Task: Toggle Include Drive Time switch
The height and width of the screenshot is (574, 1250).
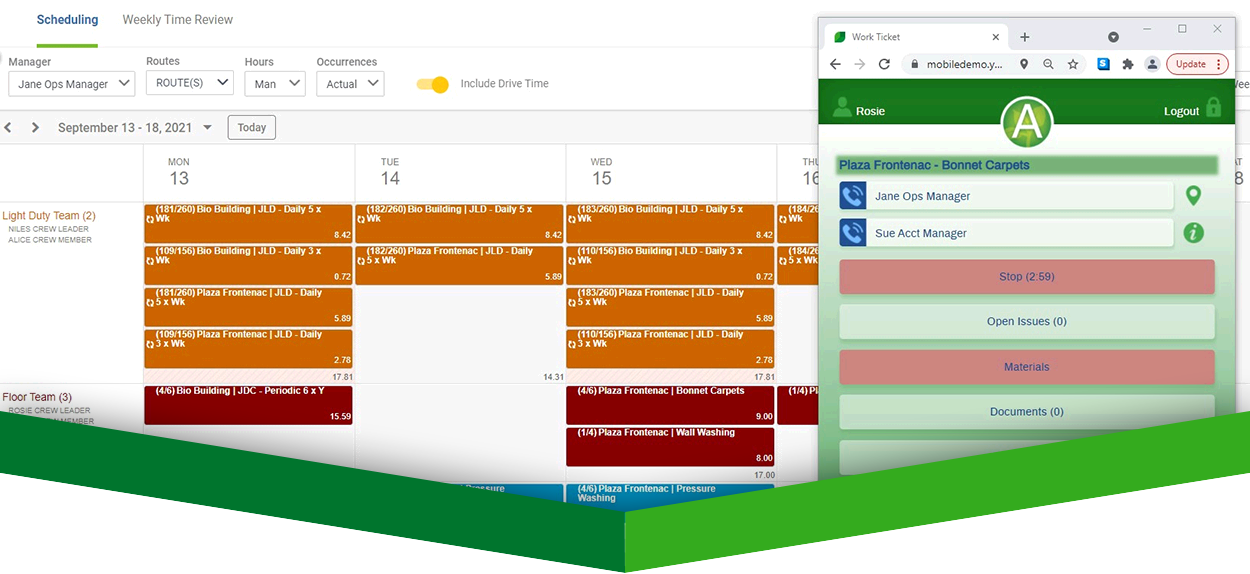Action: [x=433, y=84]
